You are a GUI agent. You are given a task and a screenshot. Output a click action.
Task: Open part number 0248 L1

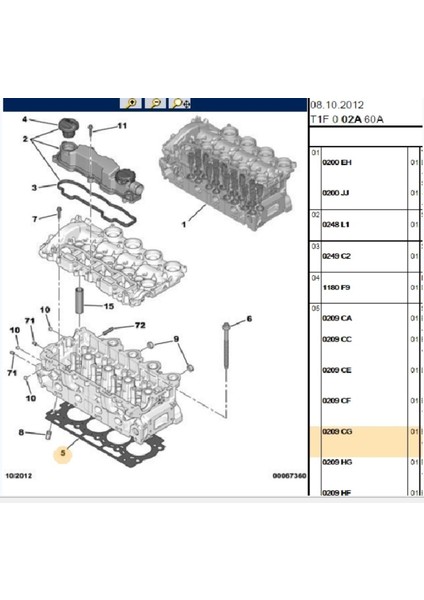click(336, 225)
